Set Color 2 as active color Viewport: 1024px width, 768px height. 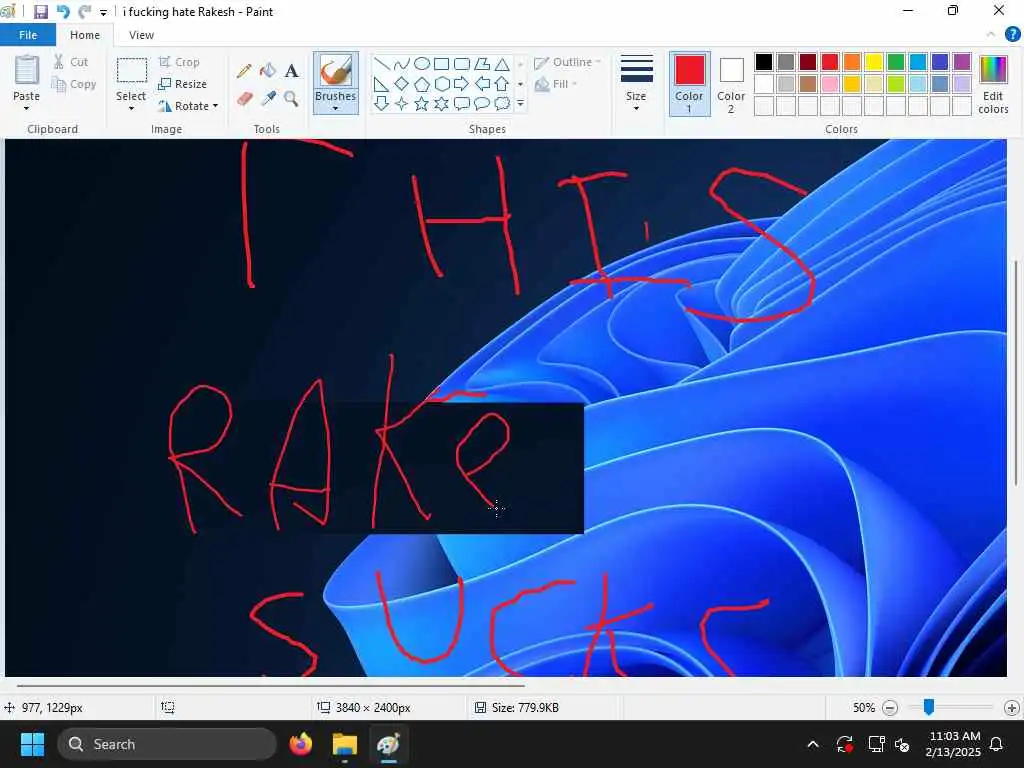[x=731, y=84]
